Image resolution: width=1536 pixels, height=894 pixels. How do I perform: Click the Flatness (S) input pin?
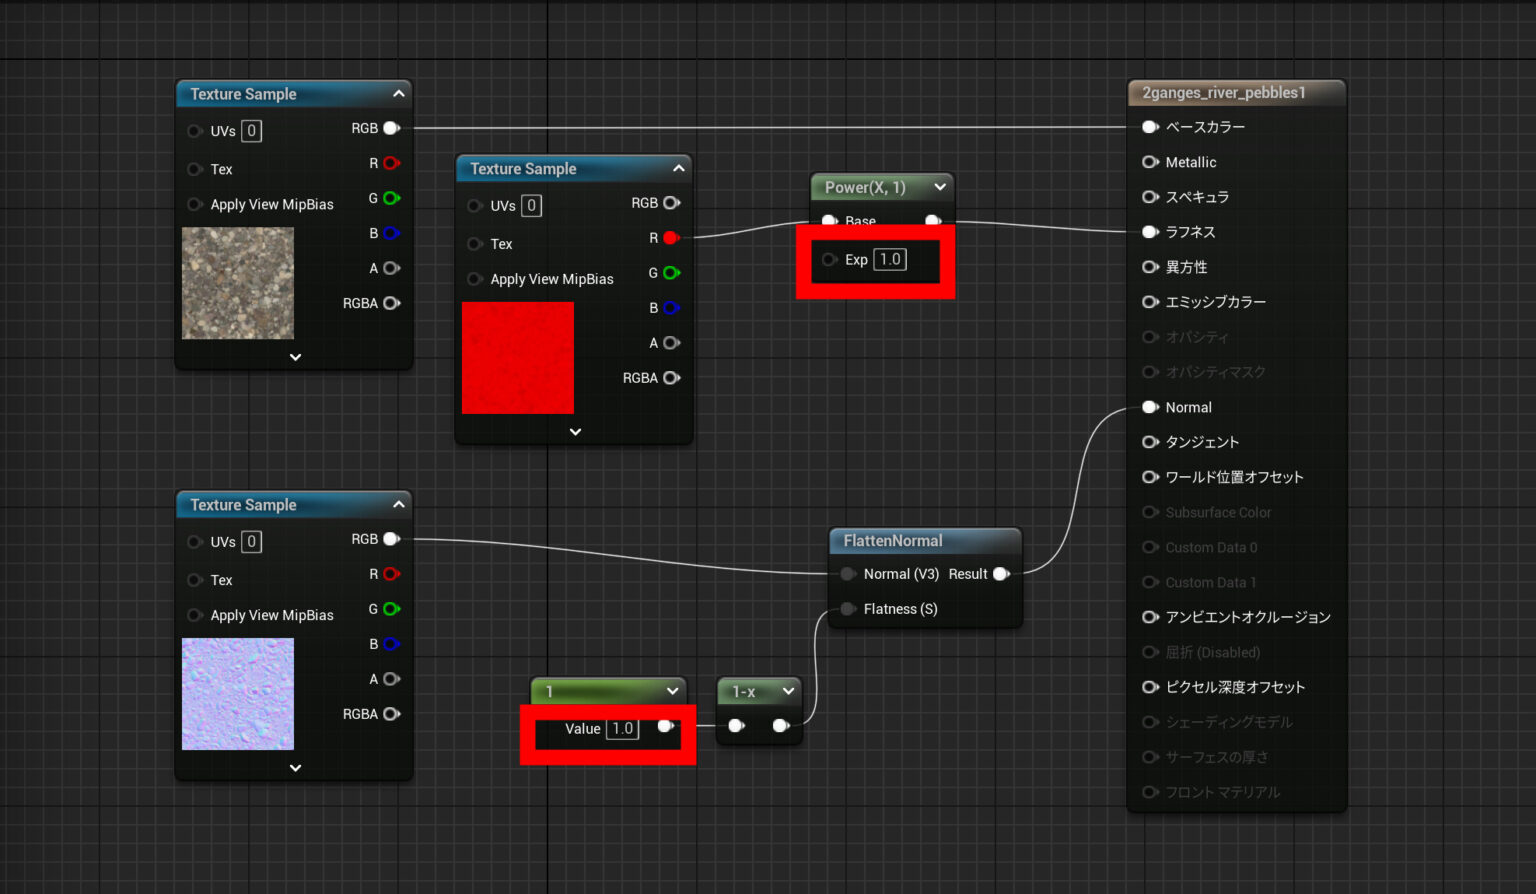click(847, 609)
